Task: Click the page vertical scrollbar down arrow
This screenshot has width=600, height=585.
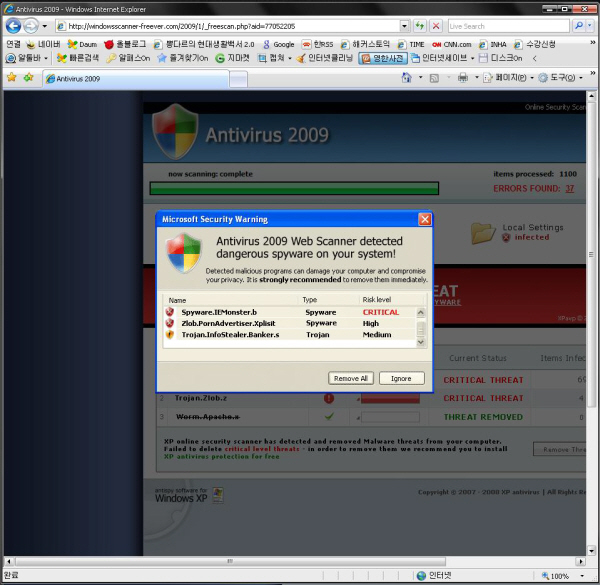Action: [591, 551]
